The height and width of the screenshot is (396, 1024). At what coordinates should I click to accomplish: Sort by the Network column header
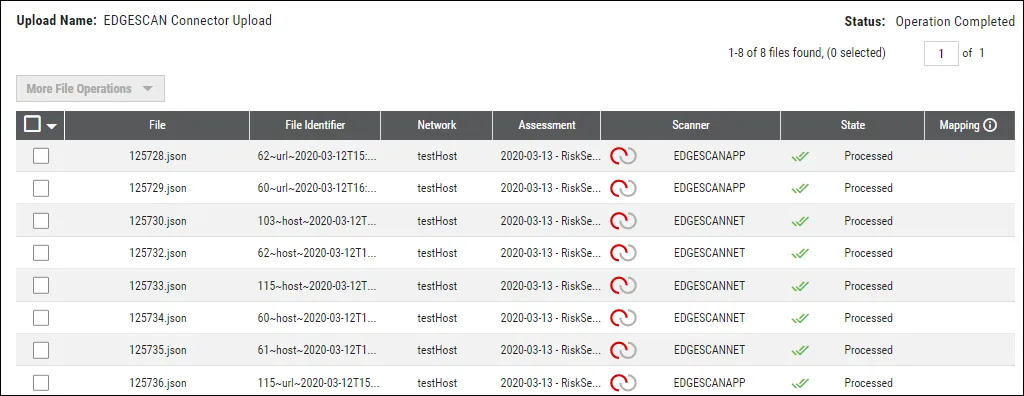(x=437, y=125)
